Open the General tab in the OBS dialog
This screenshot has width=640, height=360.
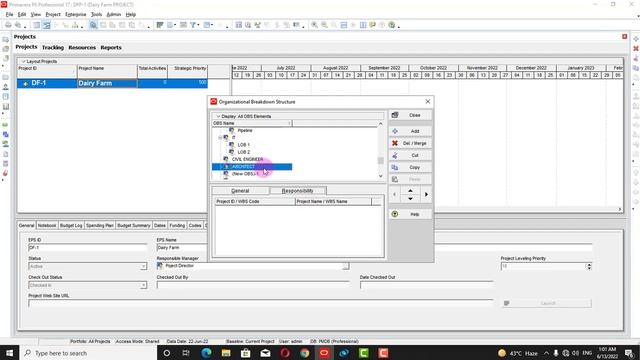240,191
